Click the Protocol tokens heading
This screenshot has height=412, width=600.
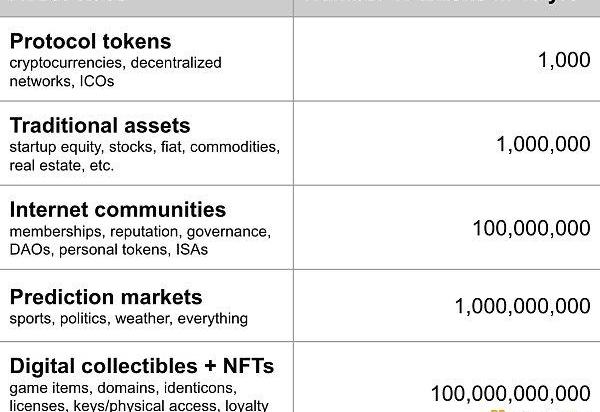[x=90, y=42]
